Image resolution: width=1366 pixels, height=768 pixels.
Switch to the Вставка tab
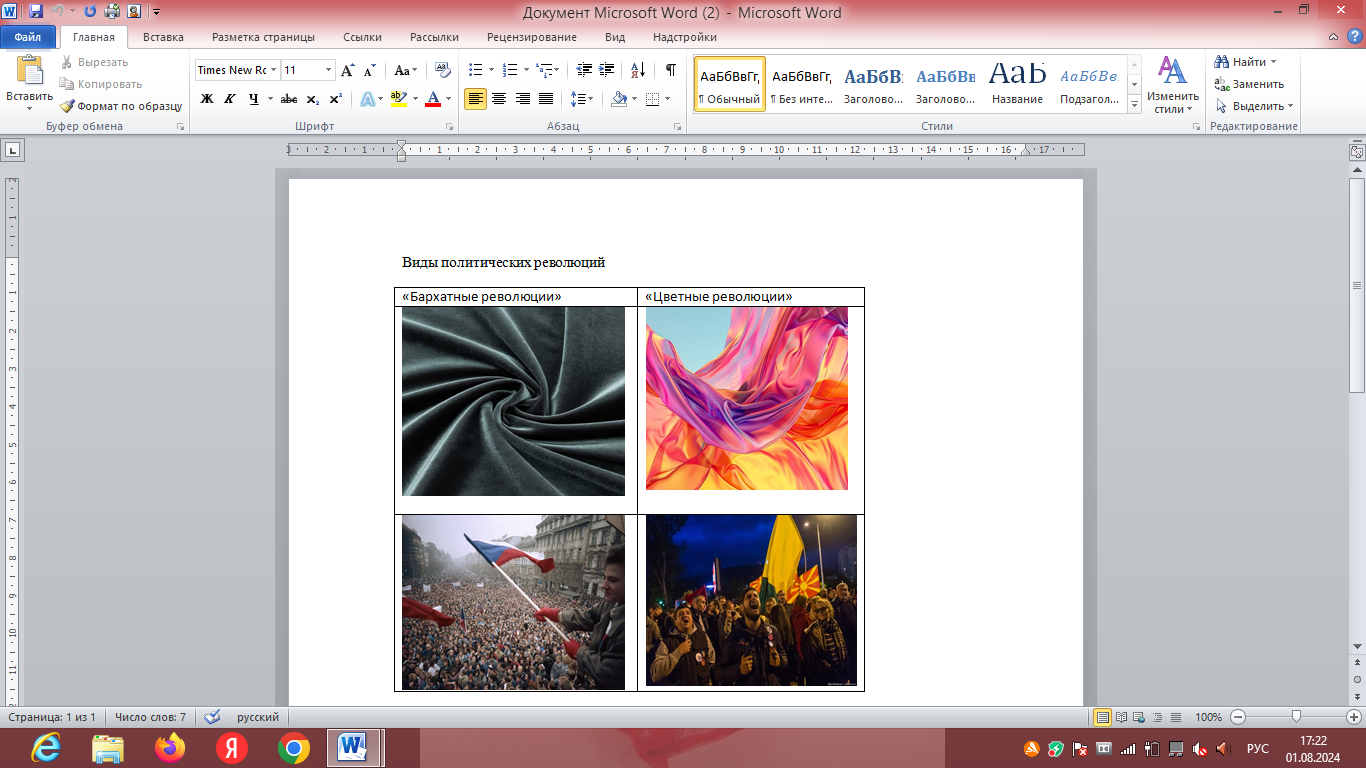point(163,37)
